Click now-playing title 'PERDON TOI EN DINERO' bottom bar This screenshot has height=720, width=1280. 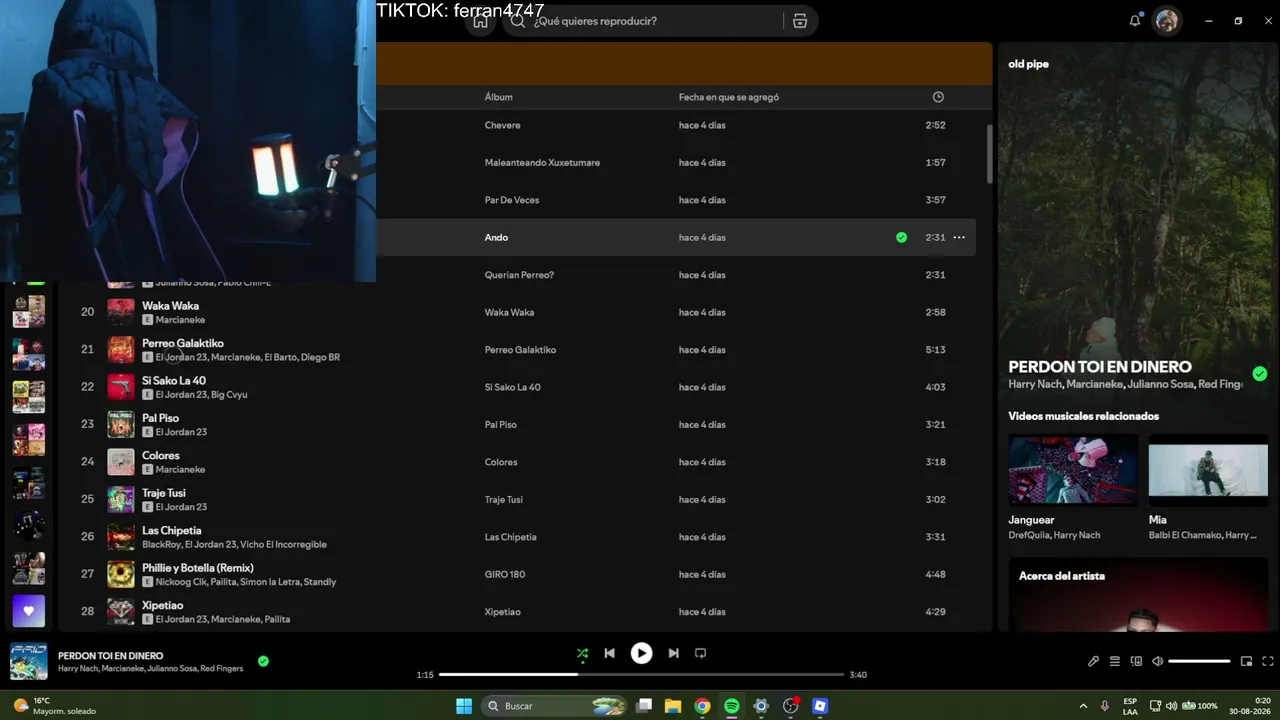click(111, 656)
